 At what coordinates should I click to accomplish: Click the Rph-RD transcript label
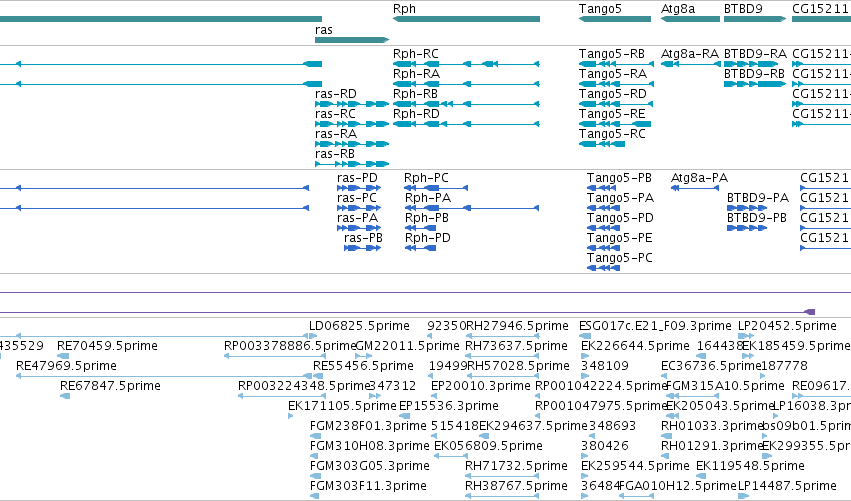[x=416, y=114]
